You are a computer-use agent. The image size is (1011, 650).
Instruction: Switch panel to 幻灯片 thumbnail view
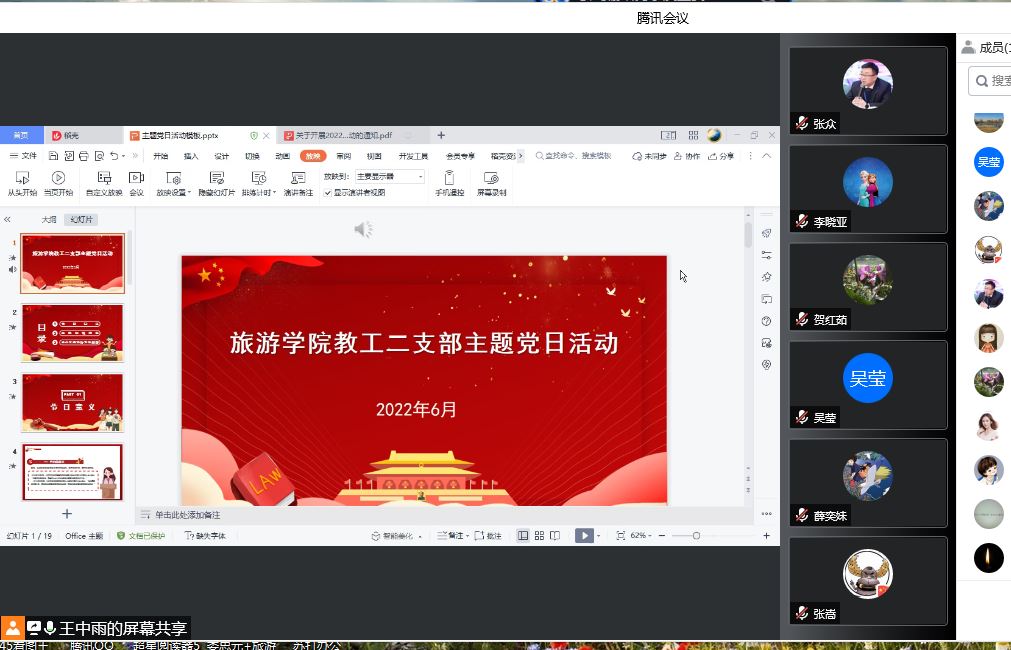(81, 219)
